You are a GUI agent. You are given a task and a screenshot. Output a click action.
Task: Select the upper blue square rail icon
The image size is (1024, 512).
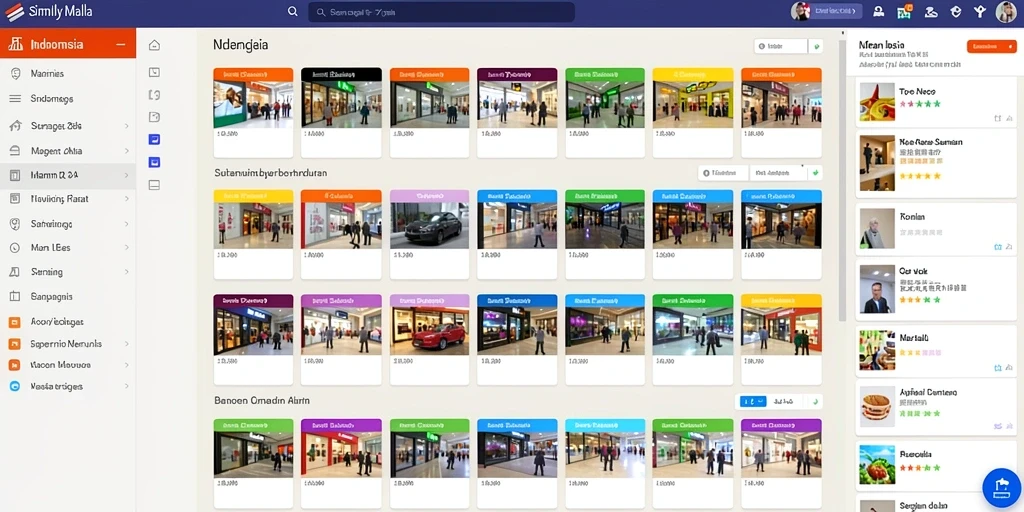(x=154, y=139)
